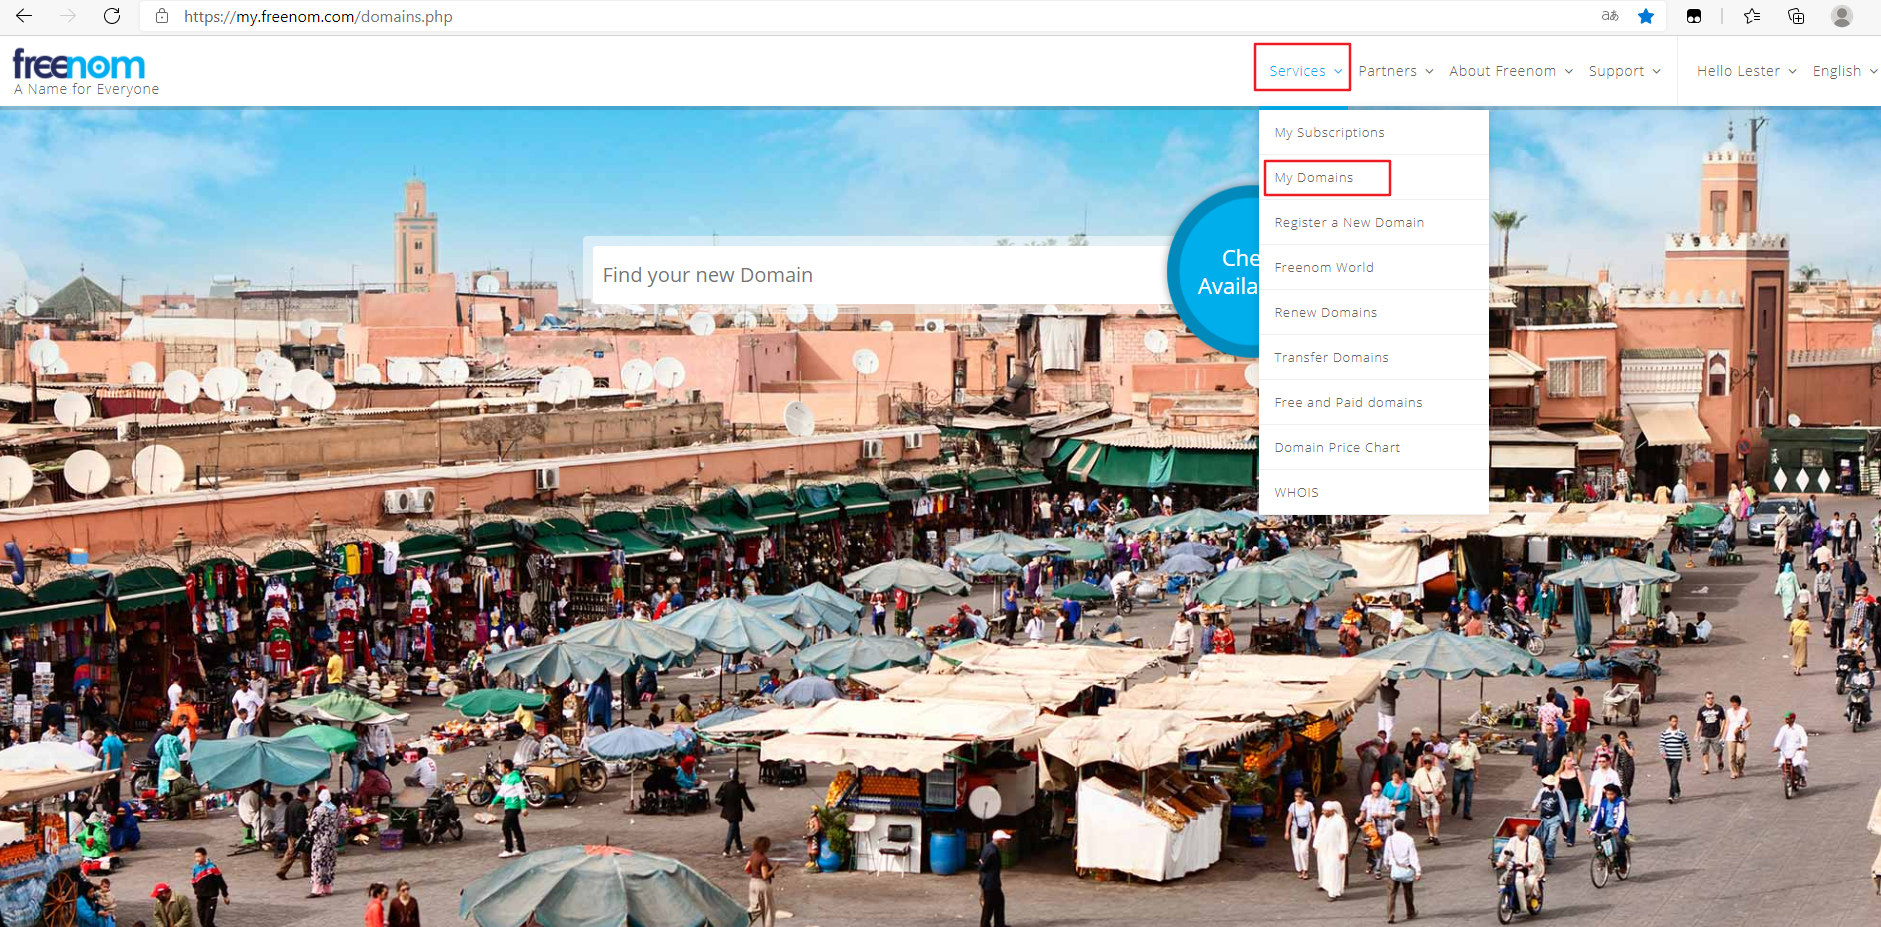The image size is (1881, 927).
Task: Open the favorites list icon
Action: 1752,16
